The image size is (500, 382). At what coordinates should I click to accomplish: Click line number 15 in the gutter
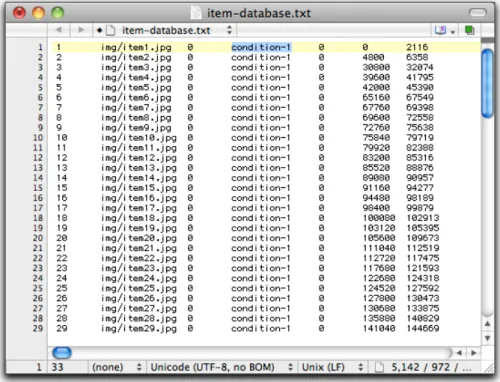point(38,188)
